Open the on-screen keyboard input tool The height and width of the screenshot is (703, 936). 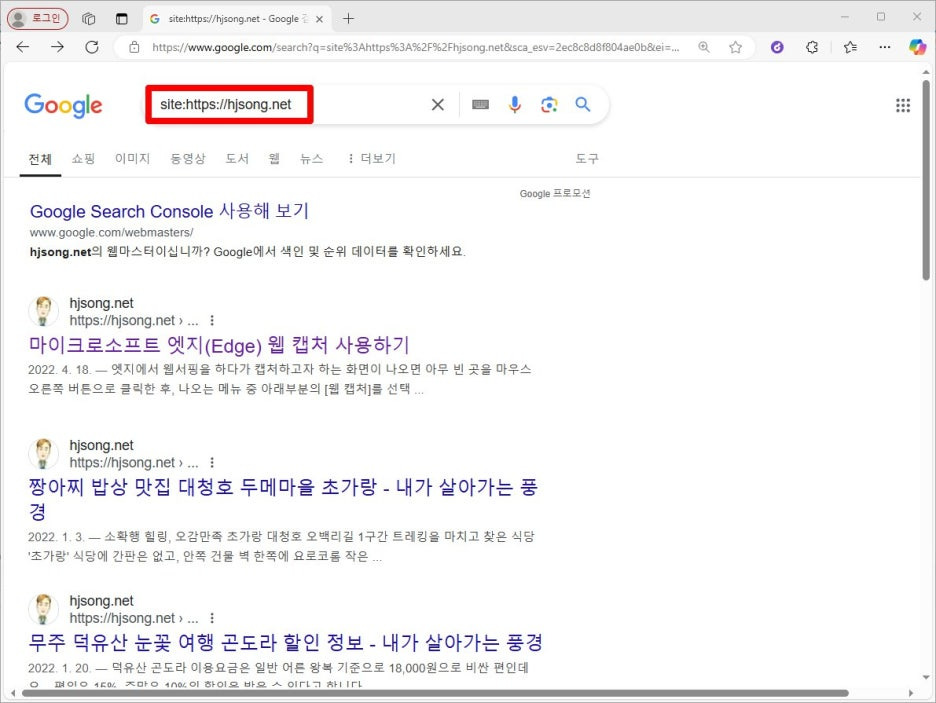coord(481,105)
